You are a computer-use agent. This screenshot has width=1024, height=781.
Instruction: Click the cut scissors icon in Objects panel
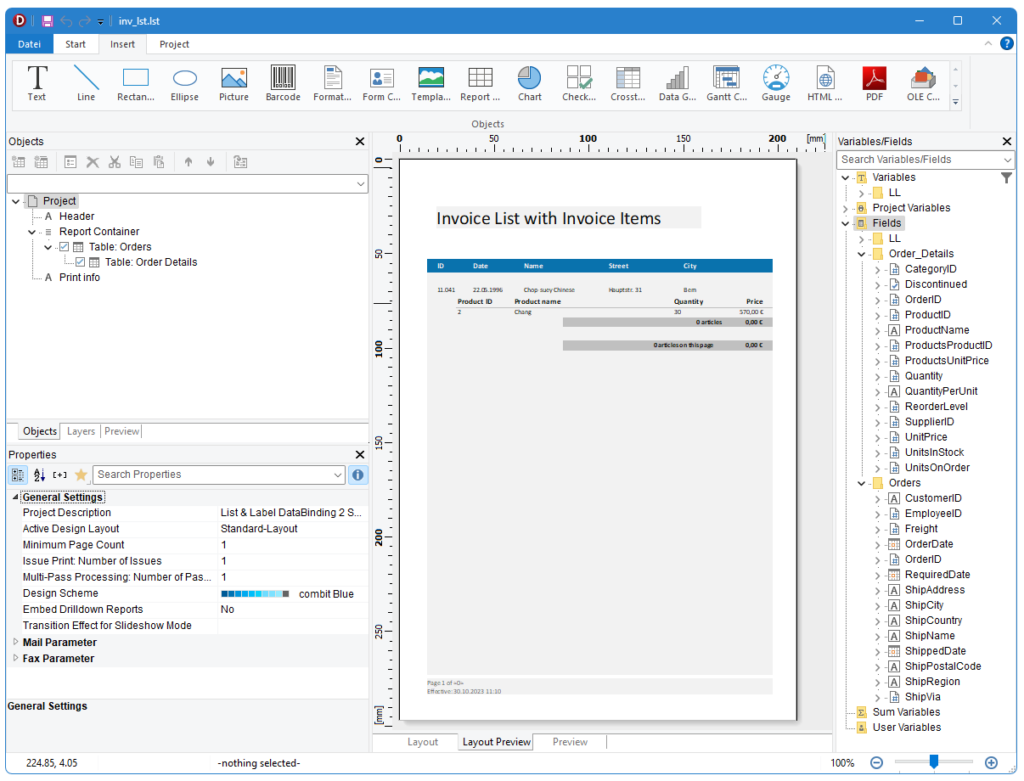pos(114,162)
